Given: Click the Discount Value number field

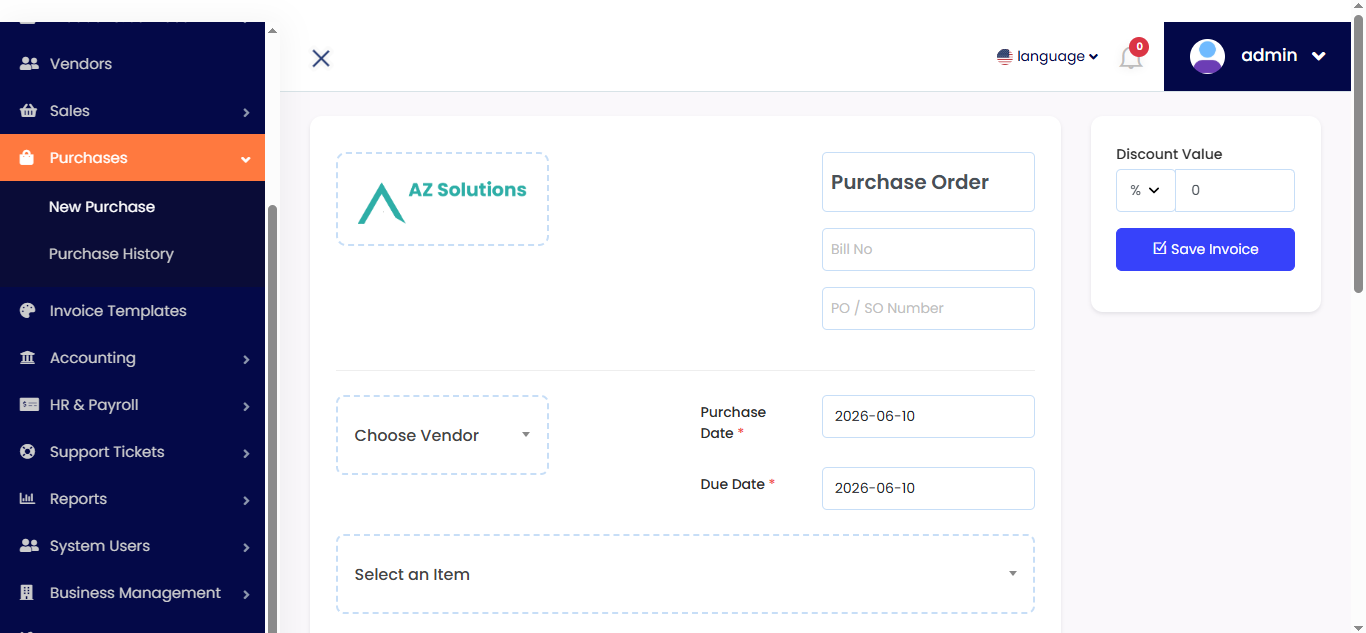Looking at the screenshot, I should click(1235, 190).
